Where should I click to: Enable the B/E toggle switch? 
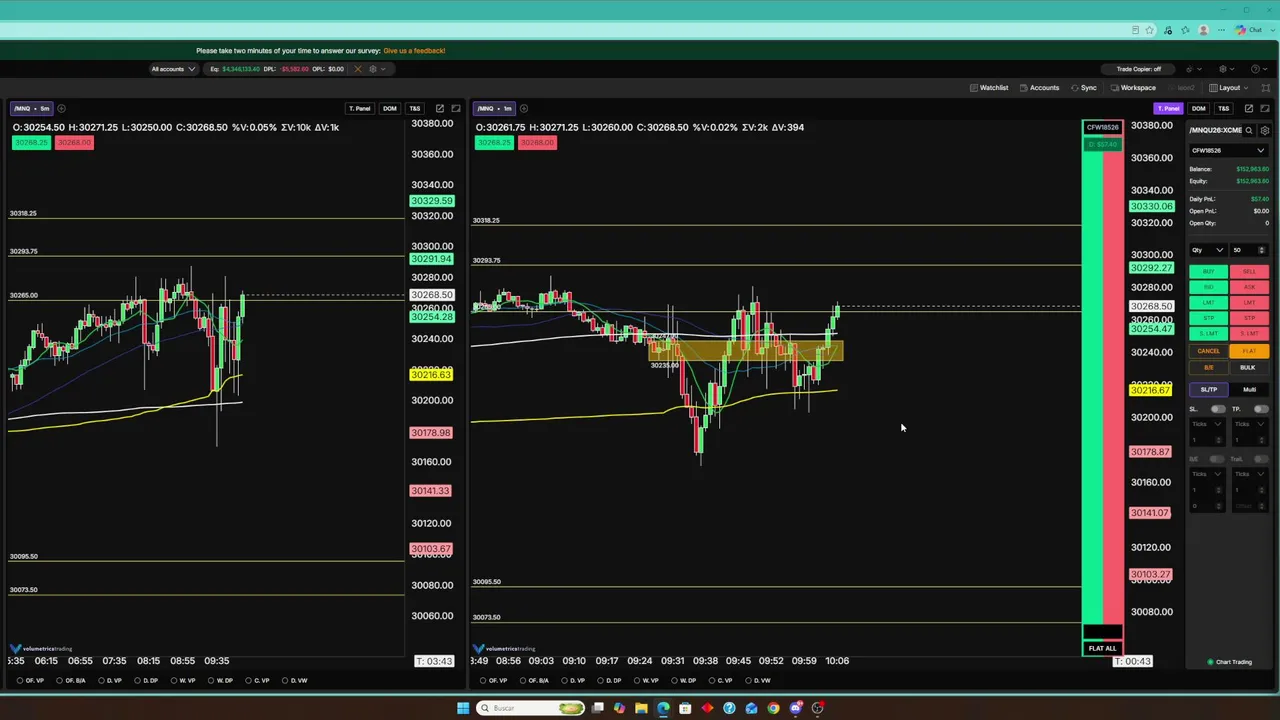1217,459
